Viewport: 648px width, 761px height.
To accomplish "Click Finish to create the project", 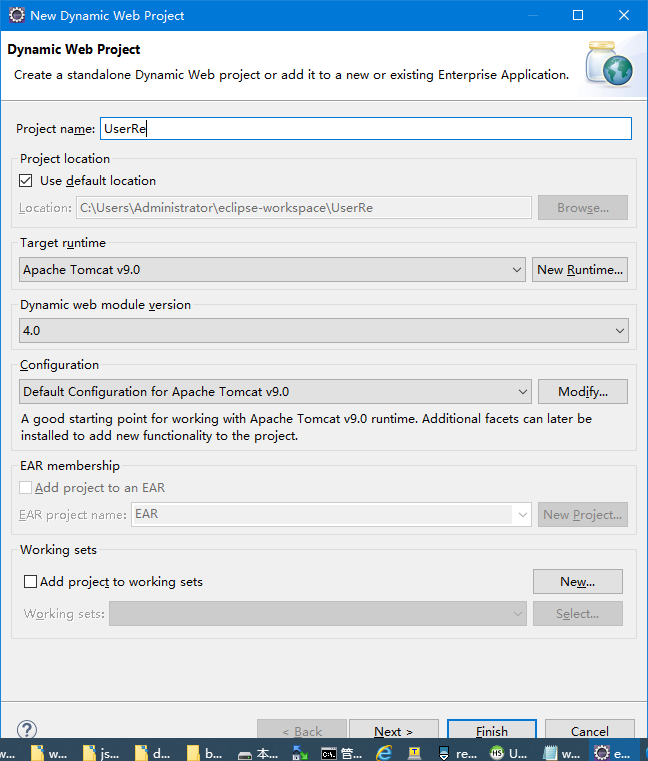I will point(492,731).
